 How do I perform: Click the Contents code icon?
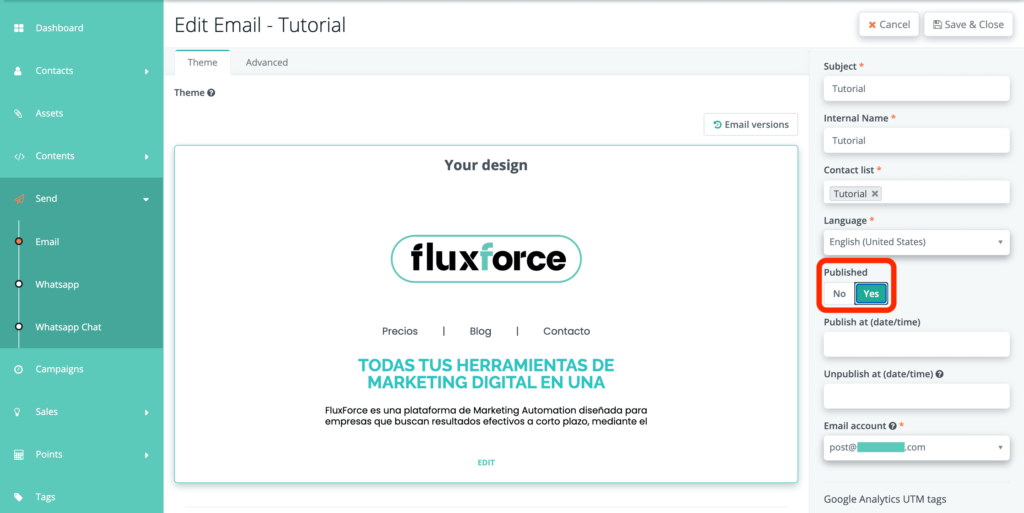[x=19, y=156]
